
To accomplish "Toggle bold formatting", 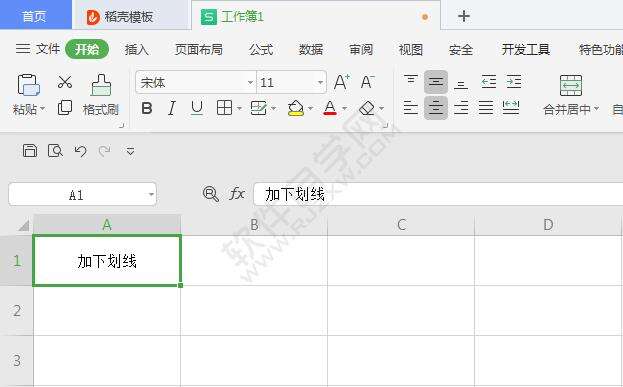I will click(x=147, y=108).
